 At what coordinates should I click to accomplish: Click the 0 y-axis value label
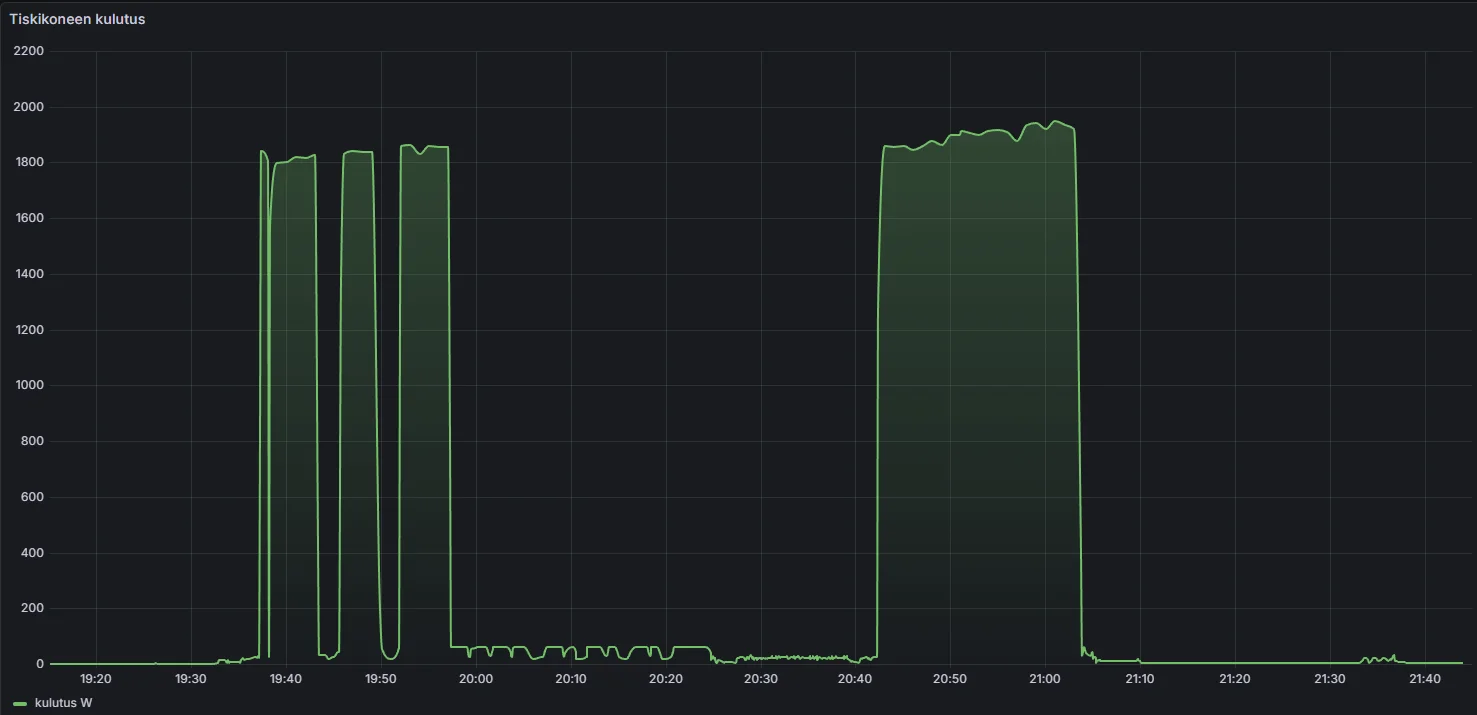[x=40, y=664]
